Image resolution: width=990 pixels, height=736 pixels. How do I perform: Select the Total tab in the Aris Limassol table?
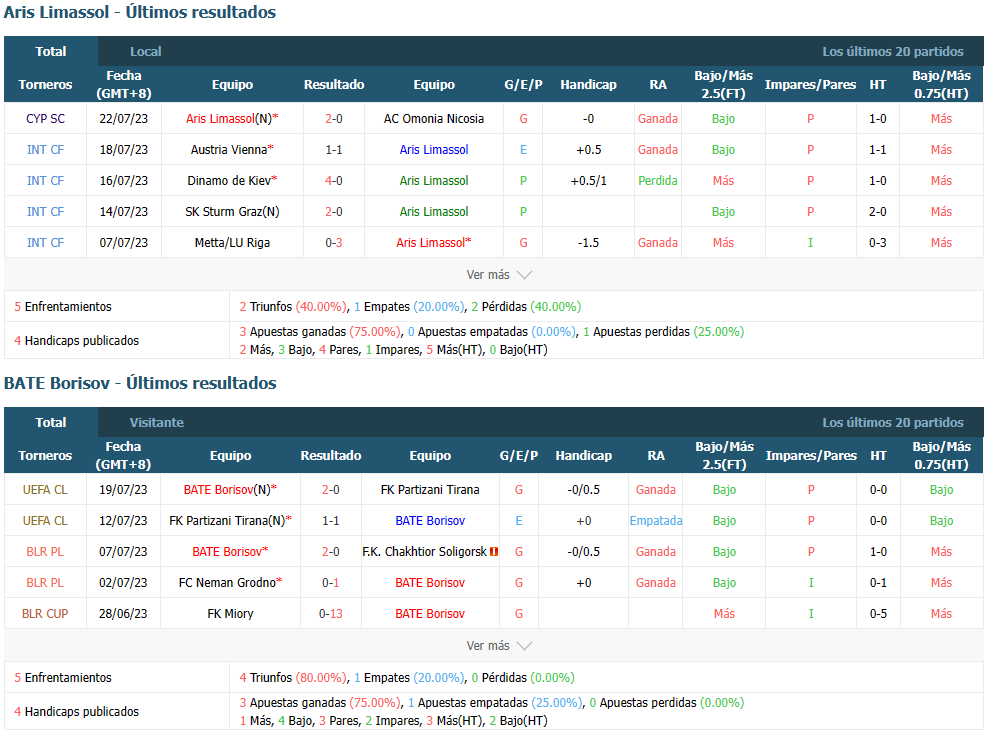(51, 51)
